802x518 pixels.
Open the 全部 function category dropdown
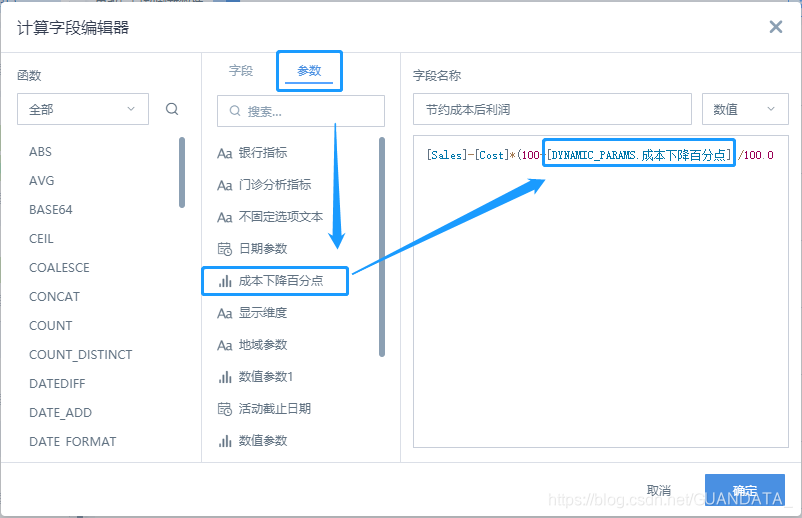83,109
